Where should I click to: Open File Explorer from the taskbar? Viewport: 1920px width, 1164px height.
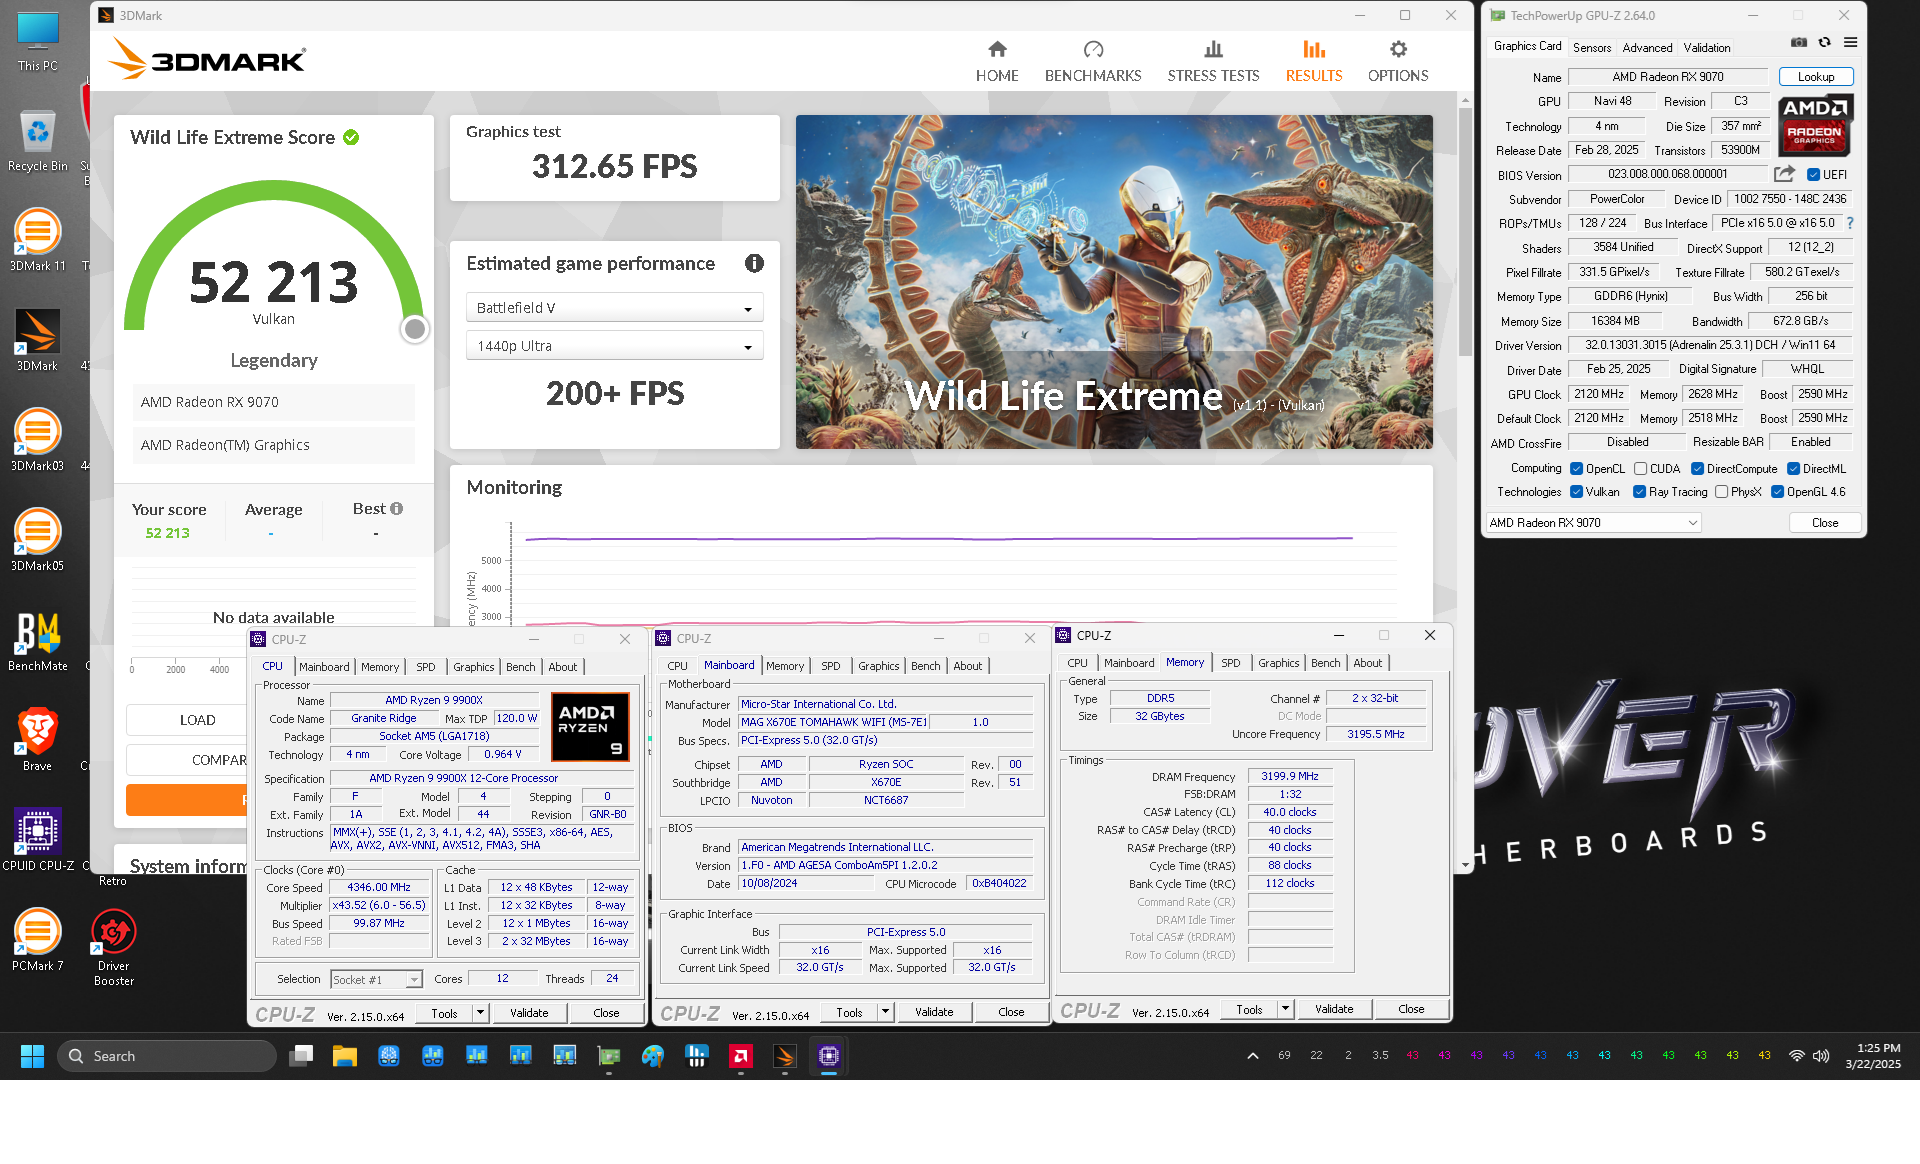click(345, 1056)
